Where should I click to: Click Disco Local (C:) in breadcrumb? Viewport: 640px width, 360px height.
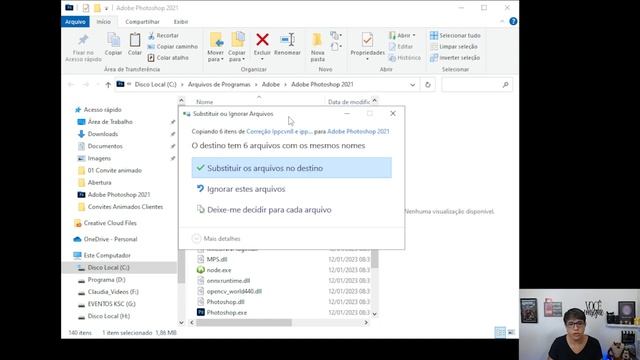pyautogui.click(x=156, y=84)
